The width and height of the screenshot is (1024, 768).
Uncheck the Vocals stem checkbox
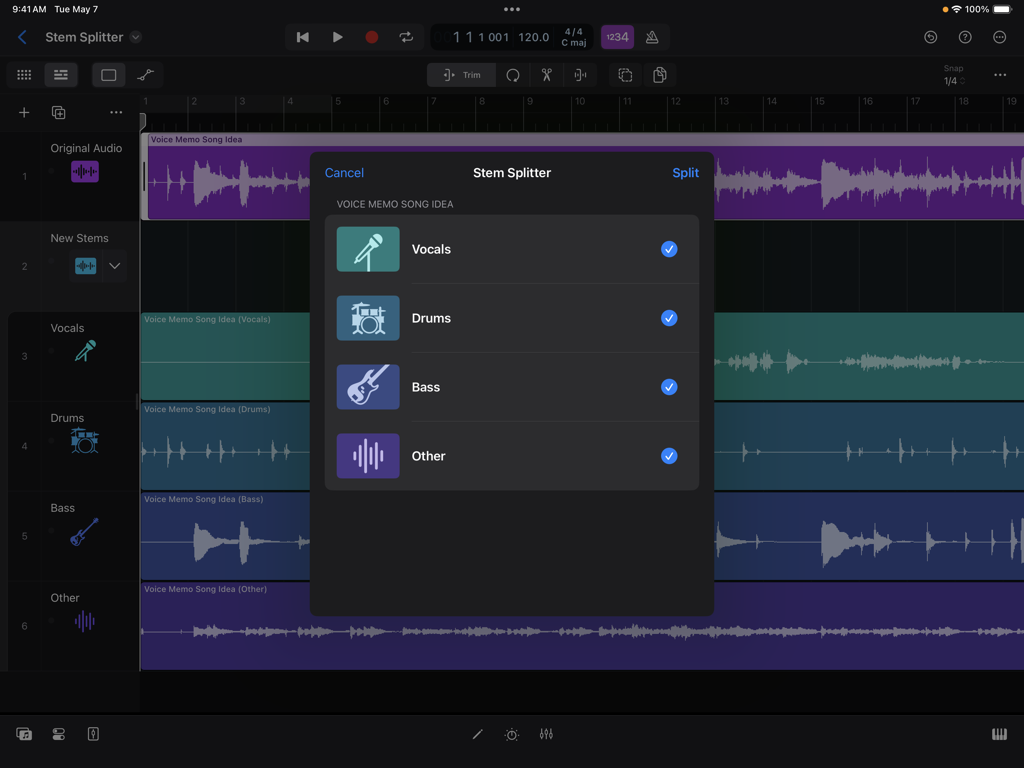(x=669, y=249)
